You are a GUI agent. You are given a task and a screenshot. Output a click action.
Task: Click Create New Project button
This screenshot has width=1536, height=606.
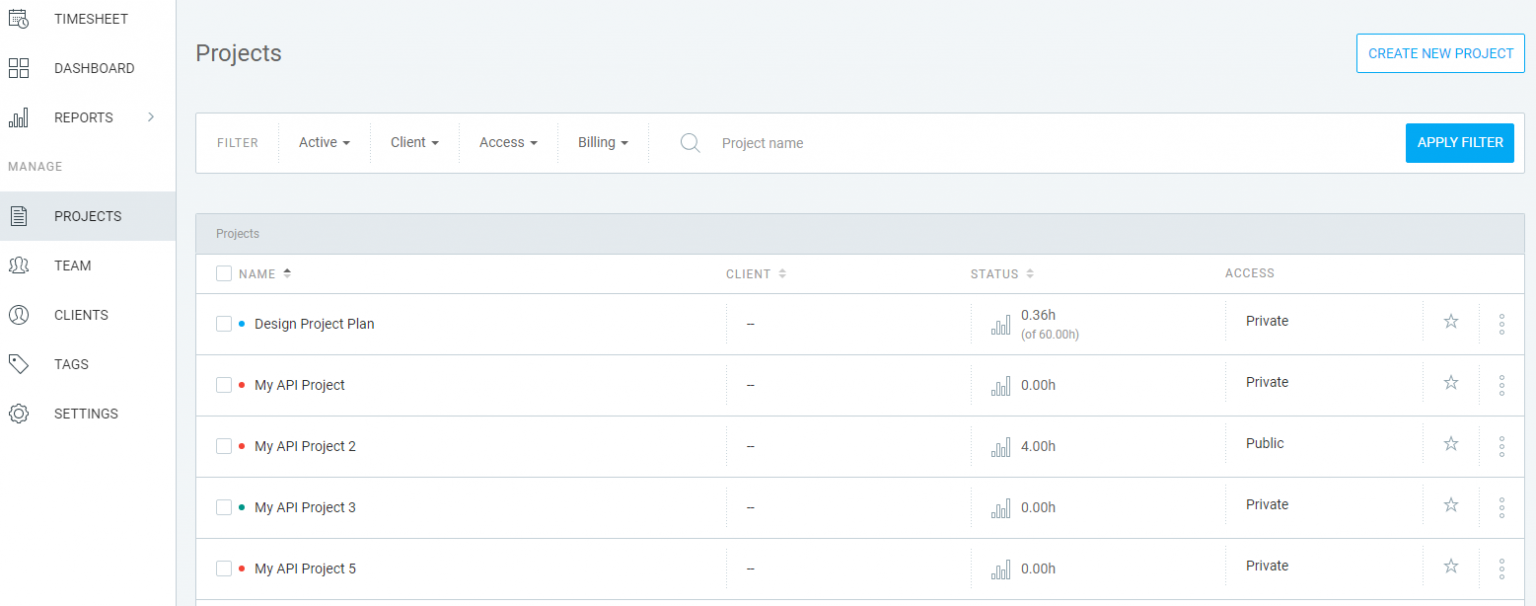[1440, 53]
